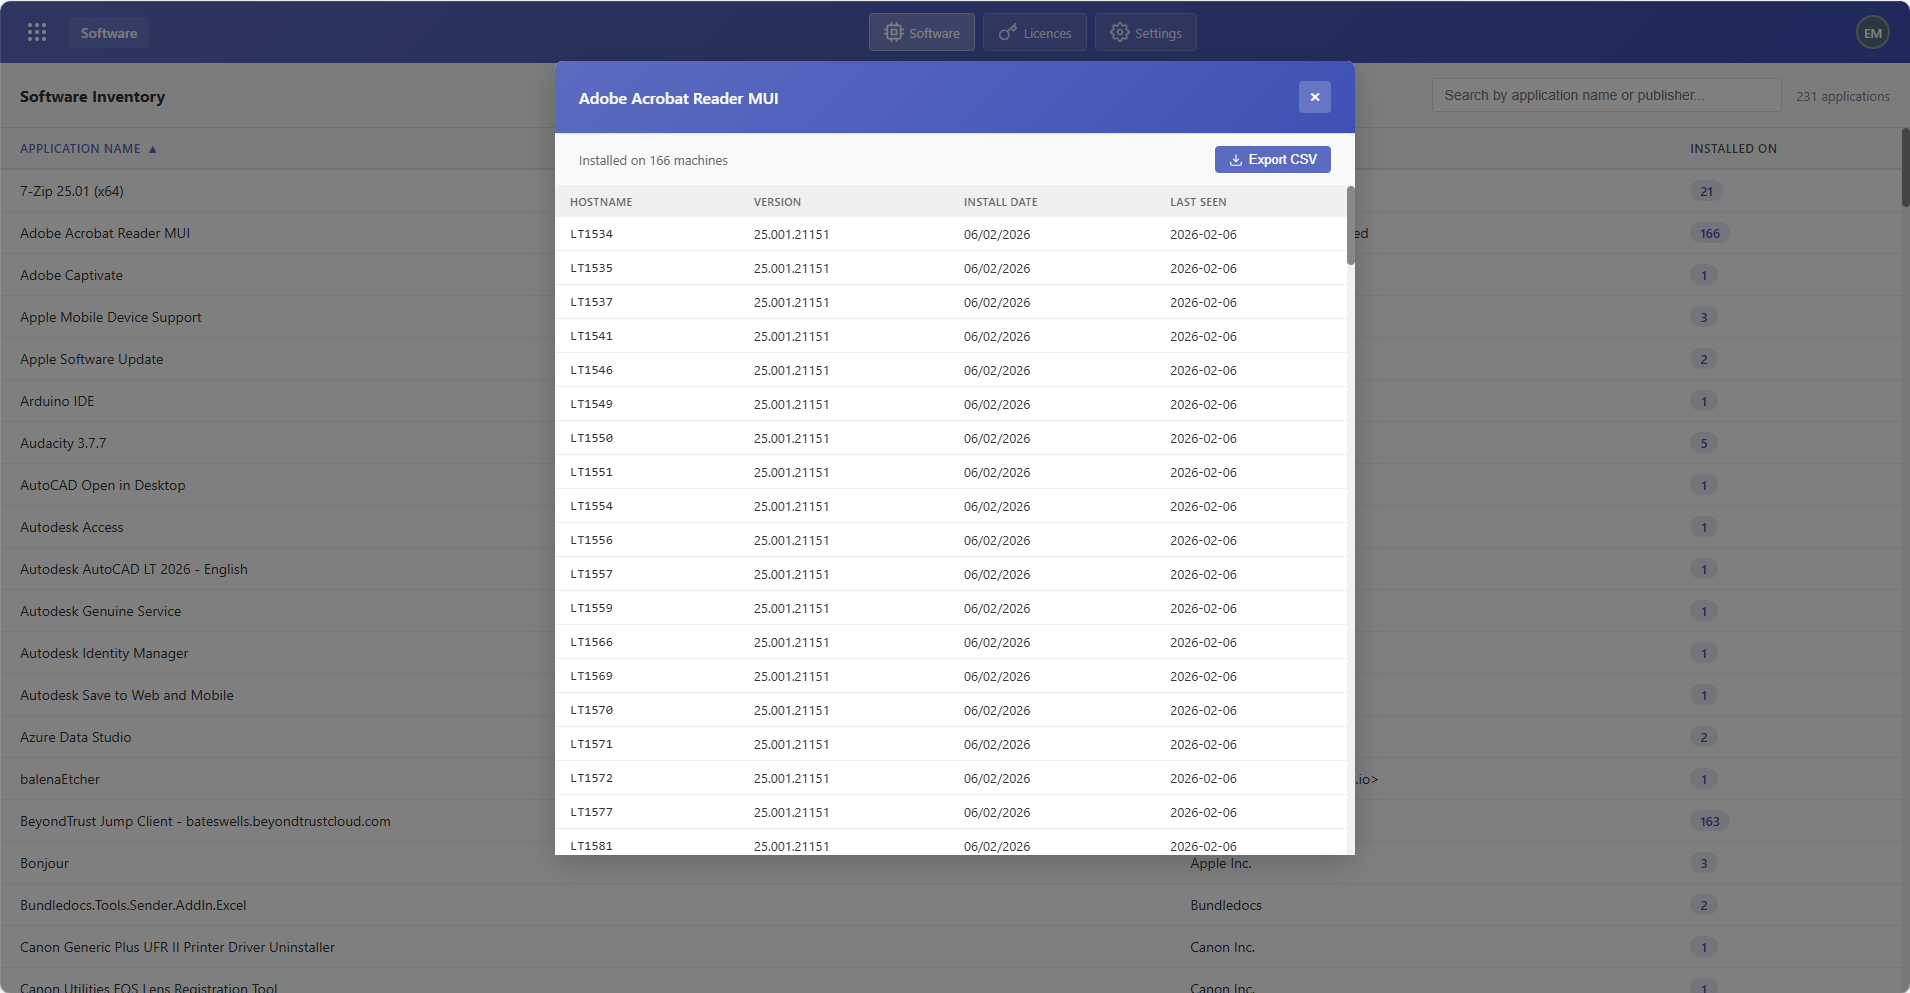Sort dialog table by Version column
This screenshot has width=1910, height=993.
click(x=777, y=202)
